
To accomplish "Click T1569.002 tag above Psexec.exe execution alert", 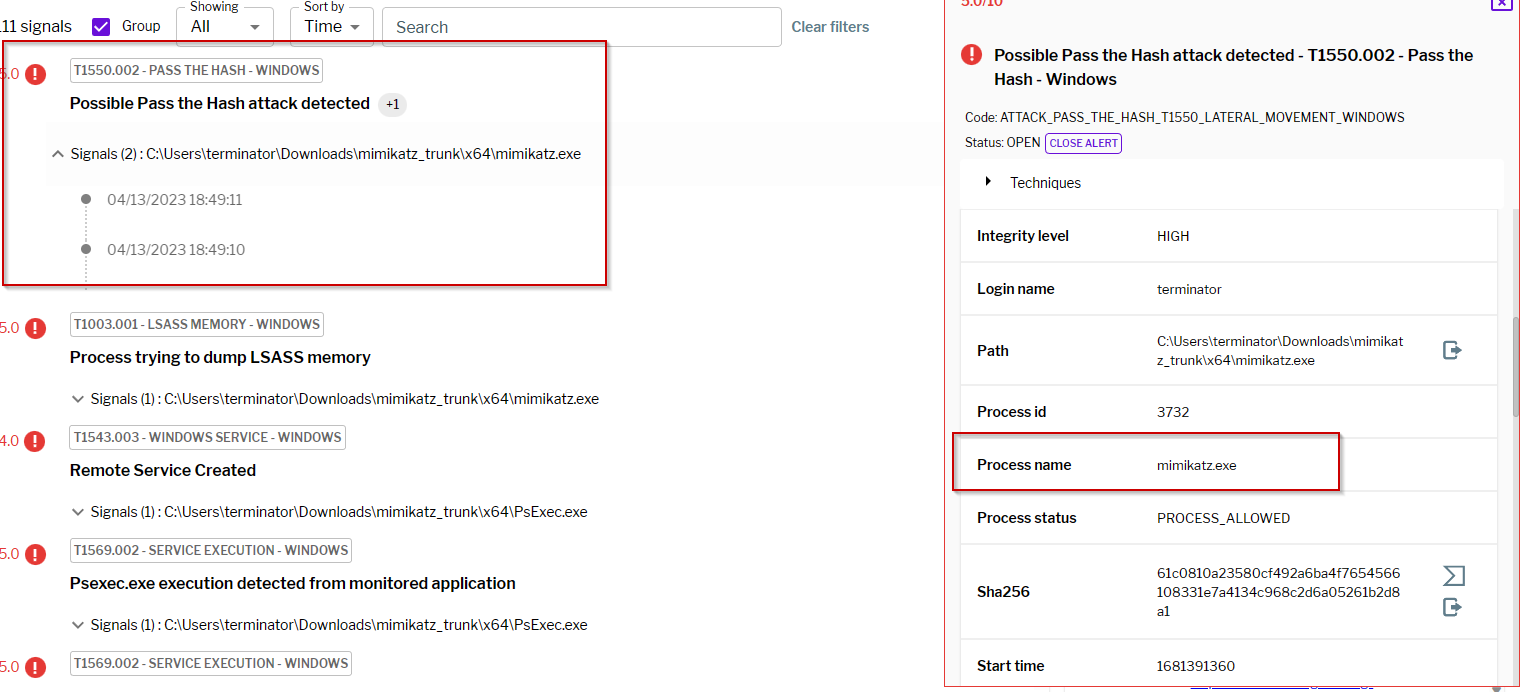I will point(211,550).
